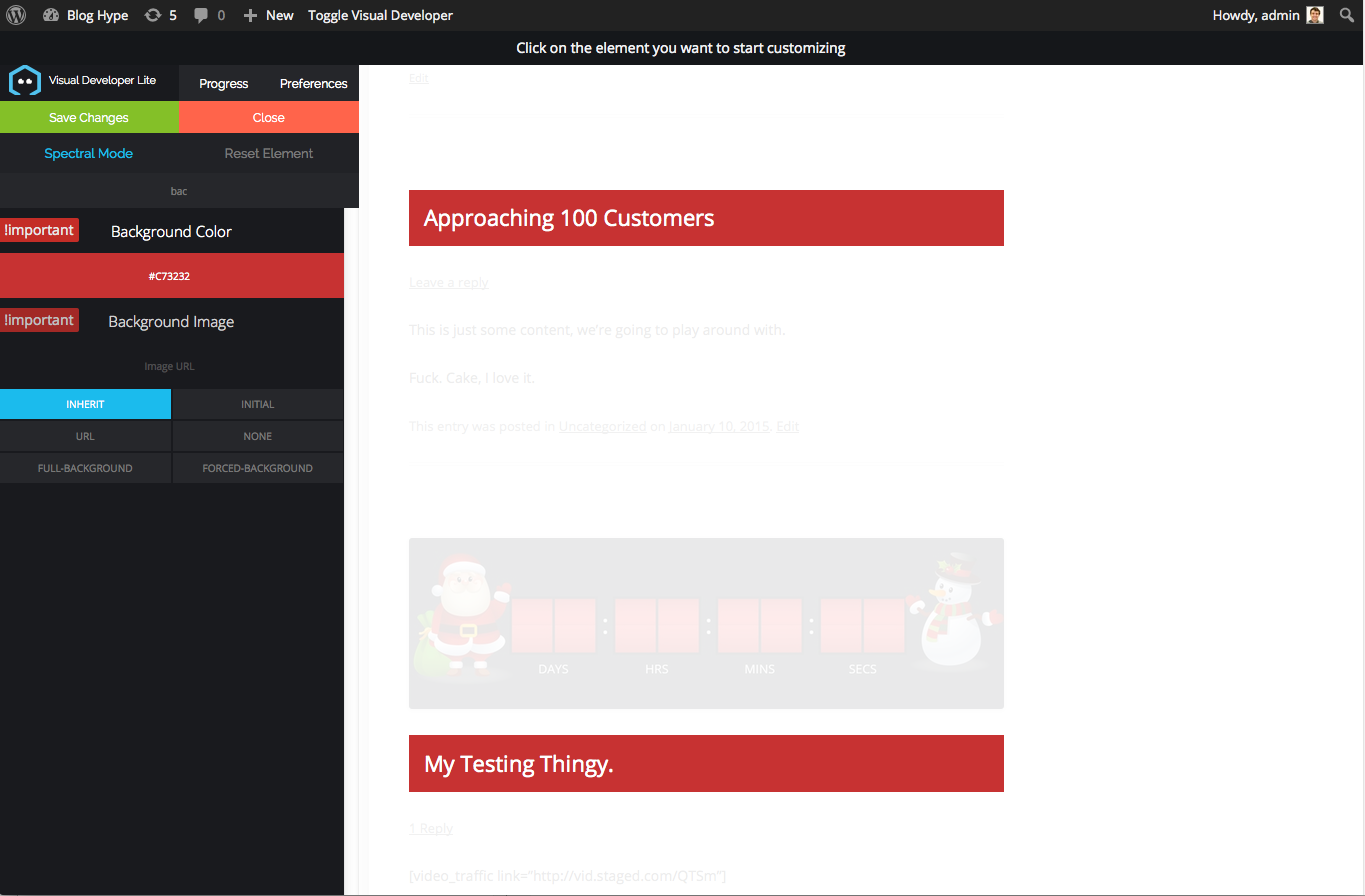The height and width of the screenshot is (896, 1365).
Task: Click the Background Image section heading
Action: 171,321
